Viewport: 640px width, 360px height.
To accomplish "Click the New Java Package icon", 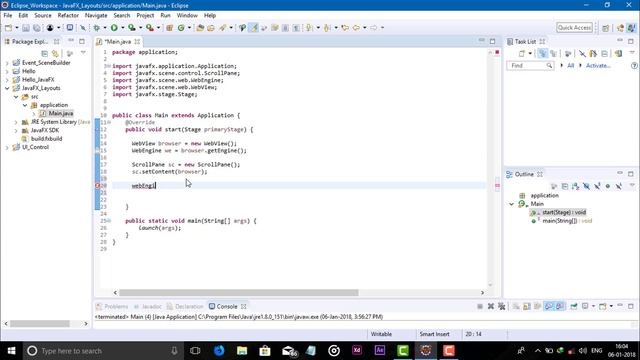I will (x=169, y=28).
